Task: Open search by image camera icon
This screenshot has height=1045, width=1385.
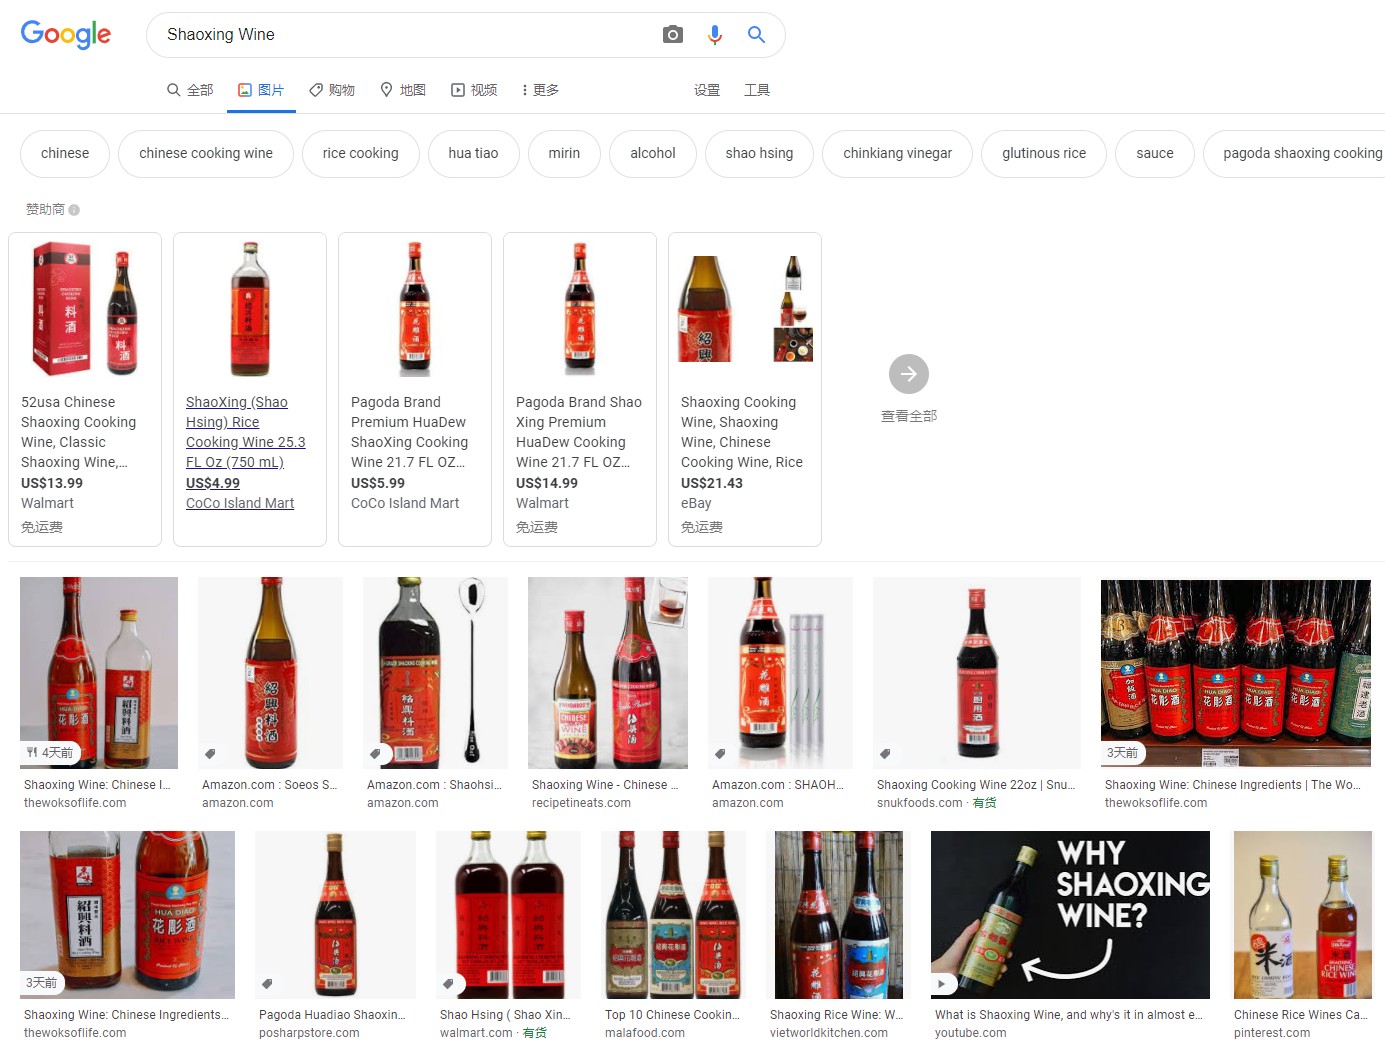Action: 673,35
